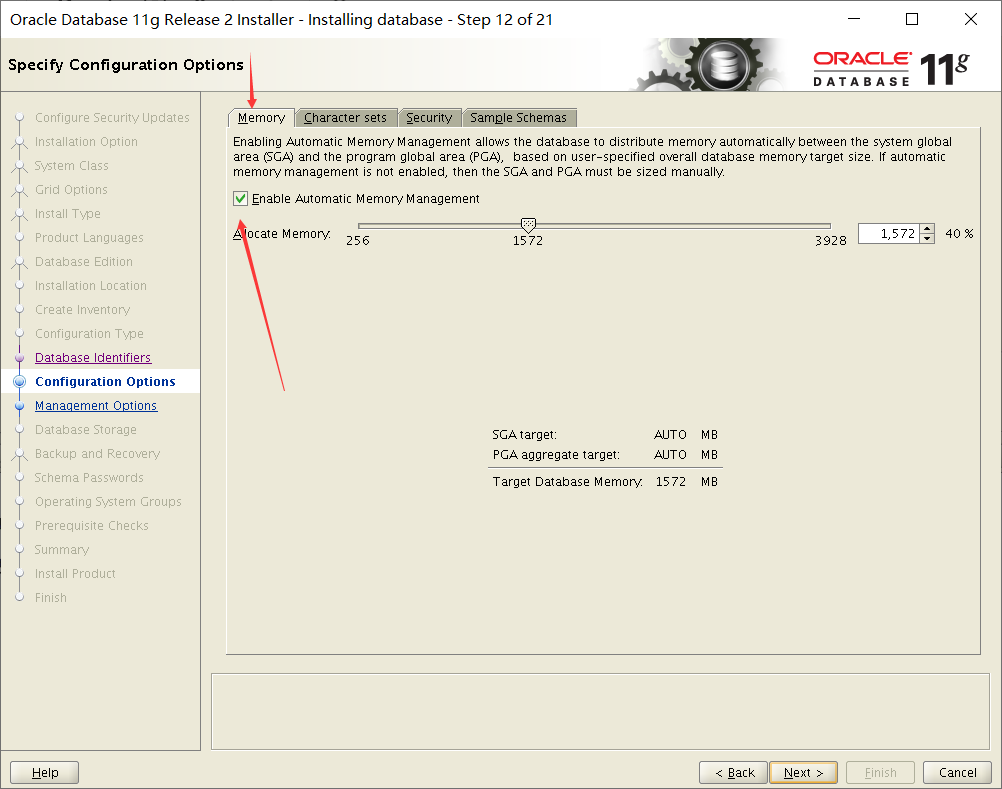1002x789 pixels.
Task: Click the 'Backup and Recovery' step text
Action: (97, 454)
